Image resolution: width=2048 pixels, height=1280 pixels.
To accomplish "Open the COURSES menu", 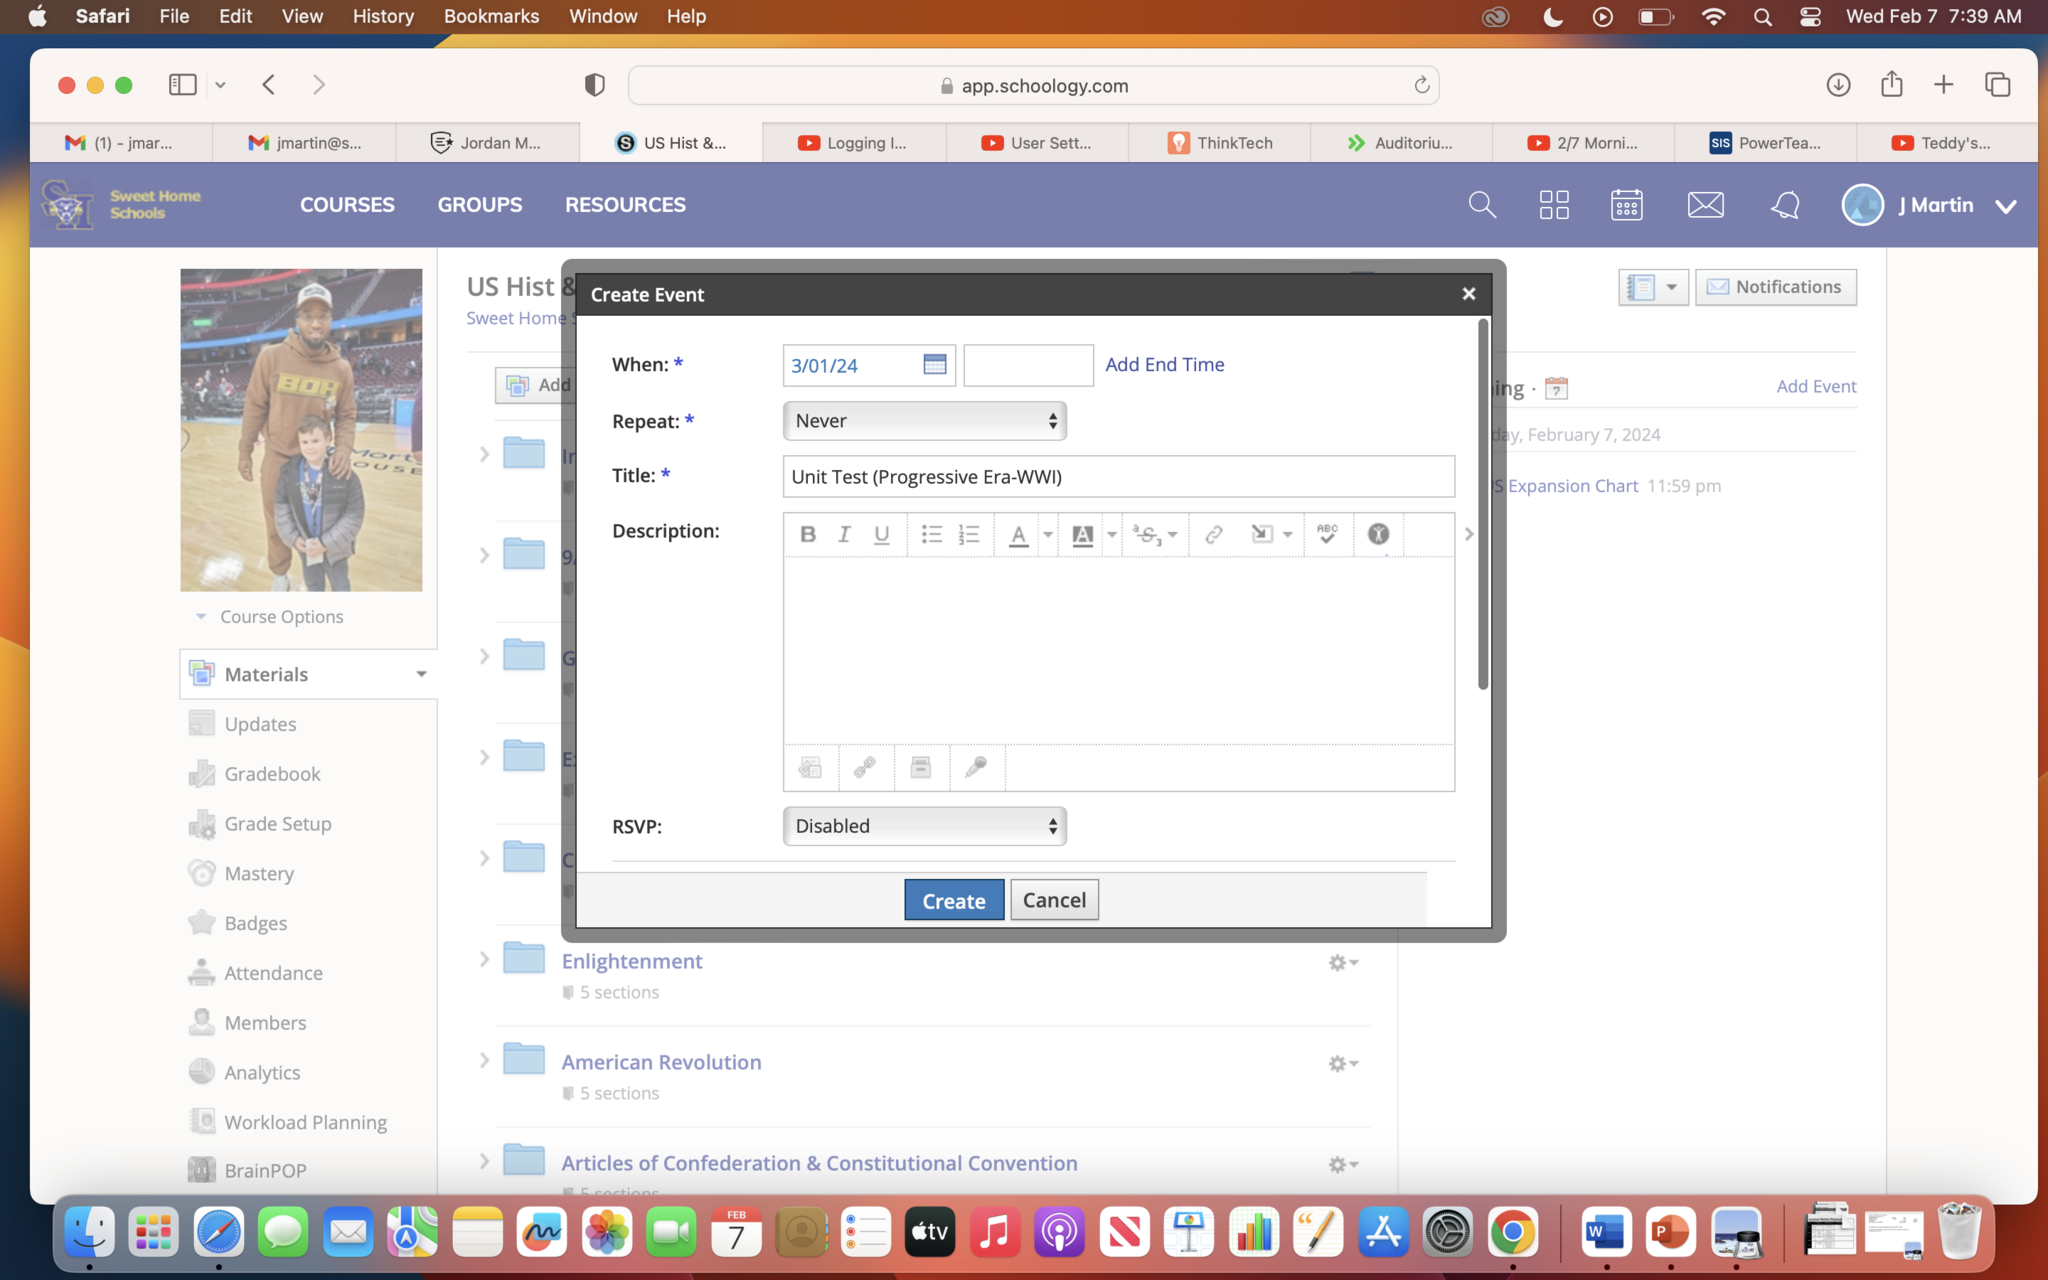I will (347, 205).
